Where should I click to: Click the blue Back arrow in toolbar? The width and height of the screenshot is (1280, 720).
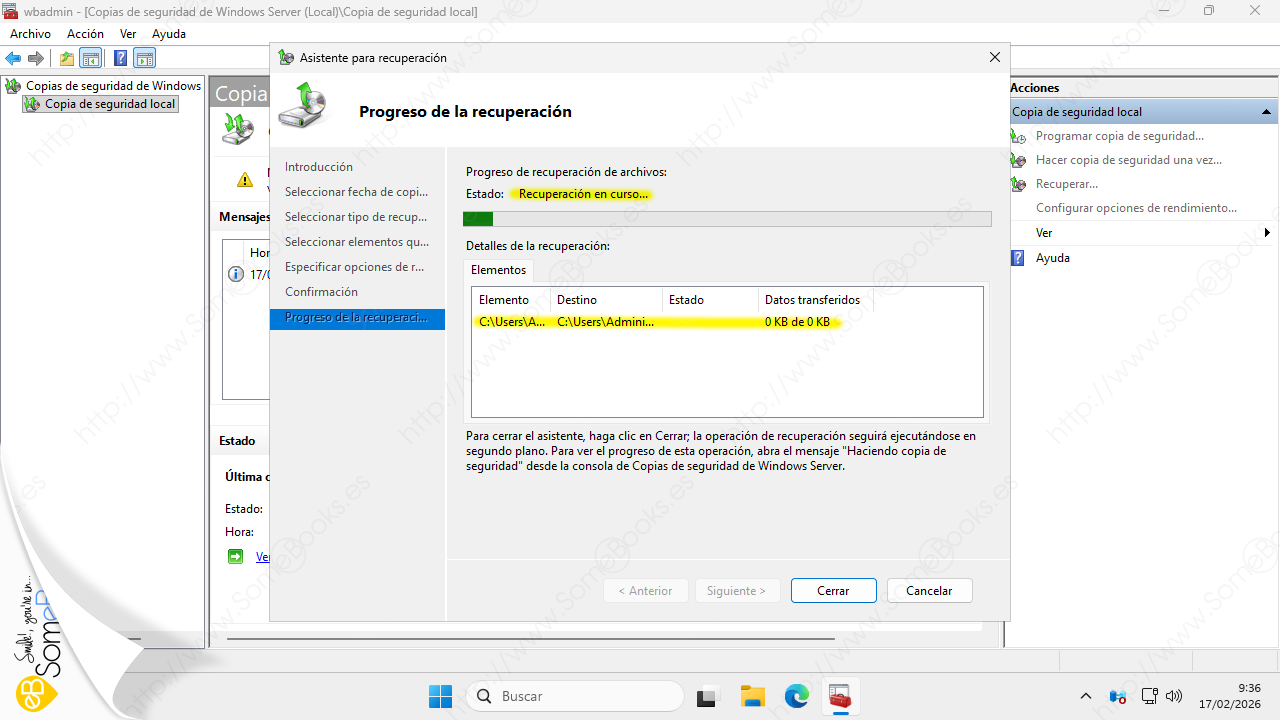pos(14,58)
